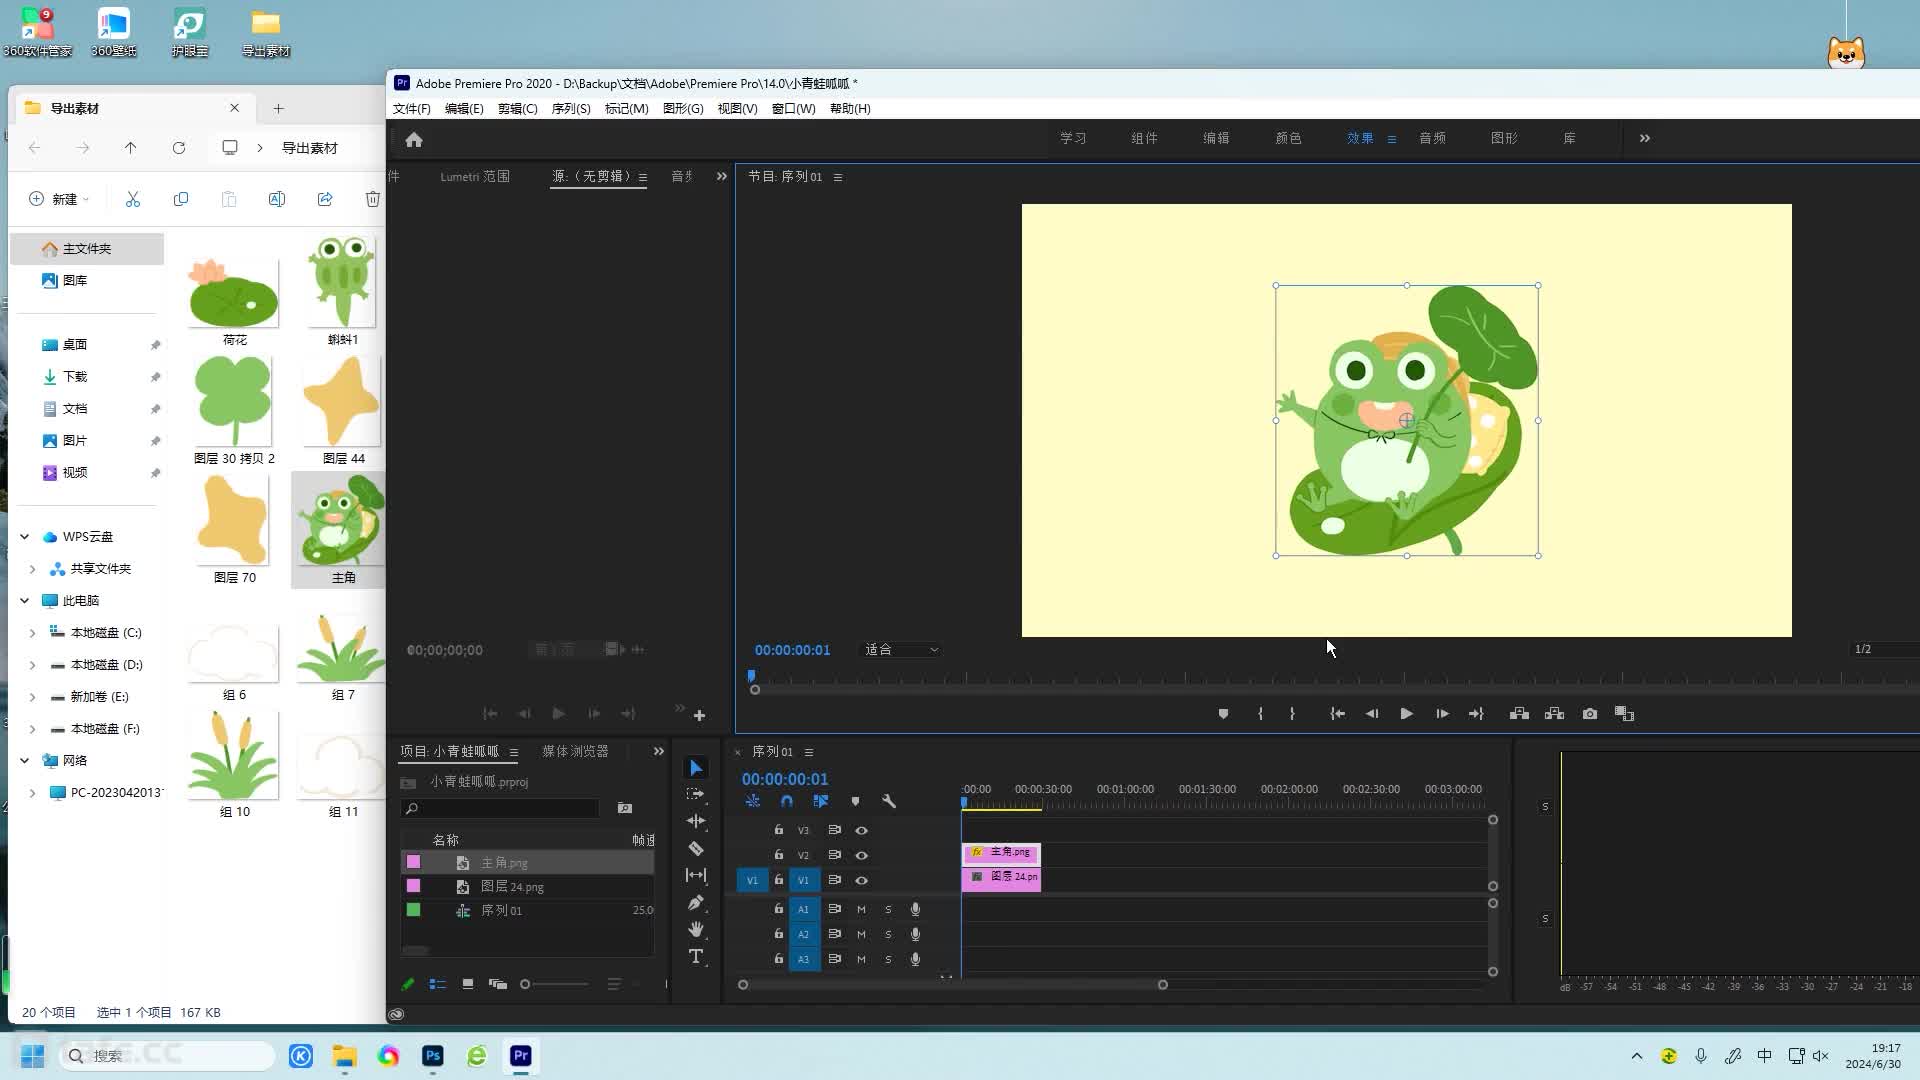The height and width of the screenshot is (1080, 1920).
Task: Toggle A3 voice-over record microphone
Action: pyautogui.click(x=915, y=959)
